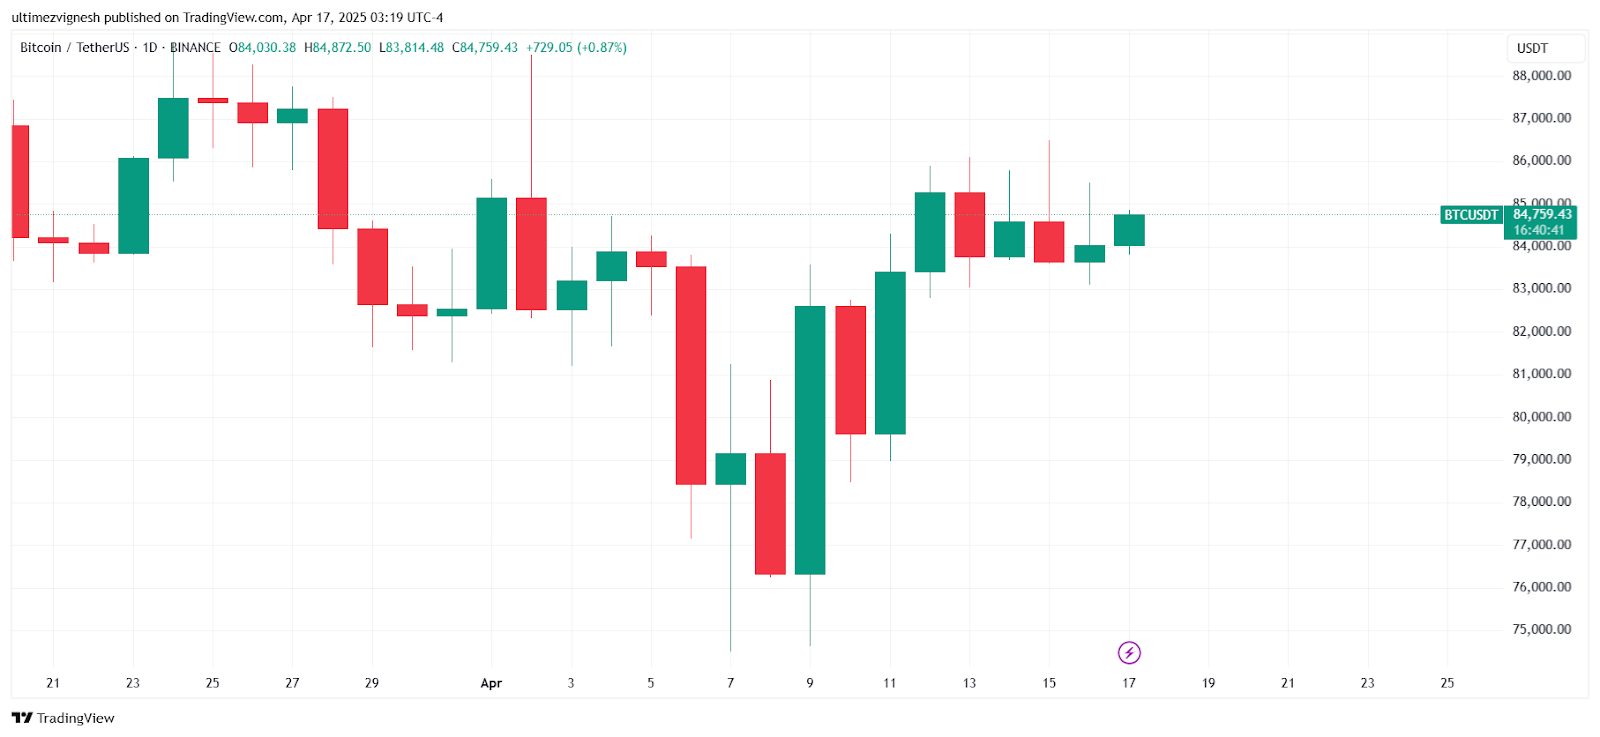Click the 75,000.00 price axis label
Screen dimensions: 1600x737
(1541, 629)
